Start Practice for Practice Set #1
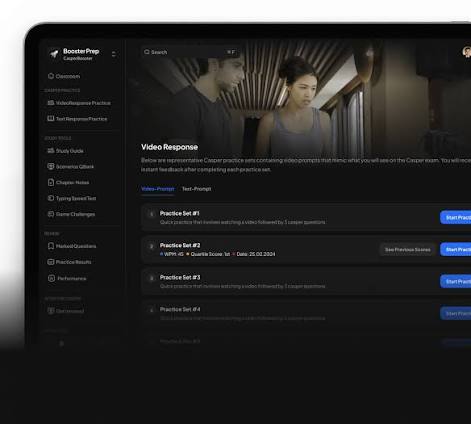 (456, 218)
